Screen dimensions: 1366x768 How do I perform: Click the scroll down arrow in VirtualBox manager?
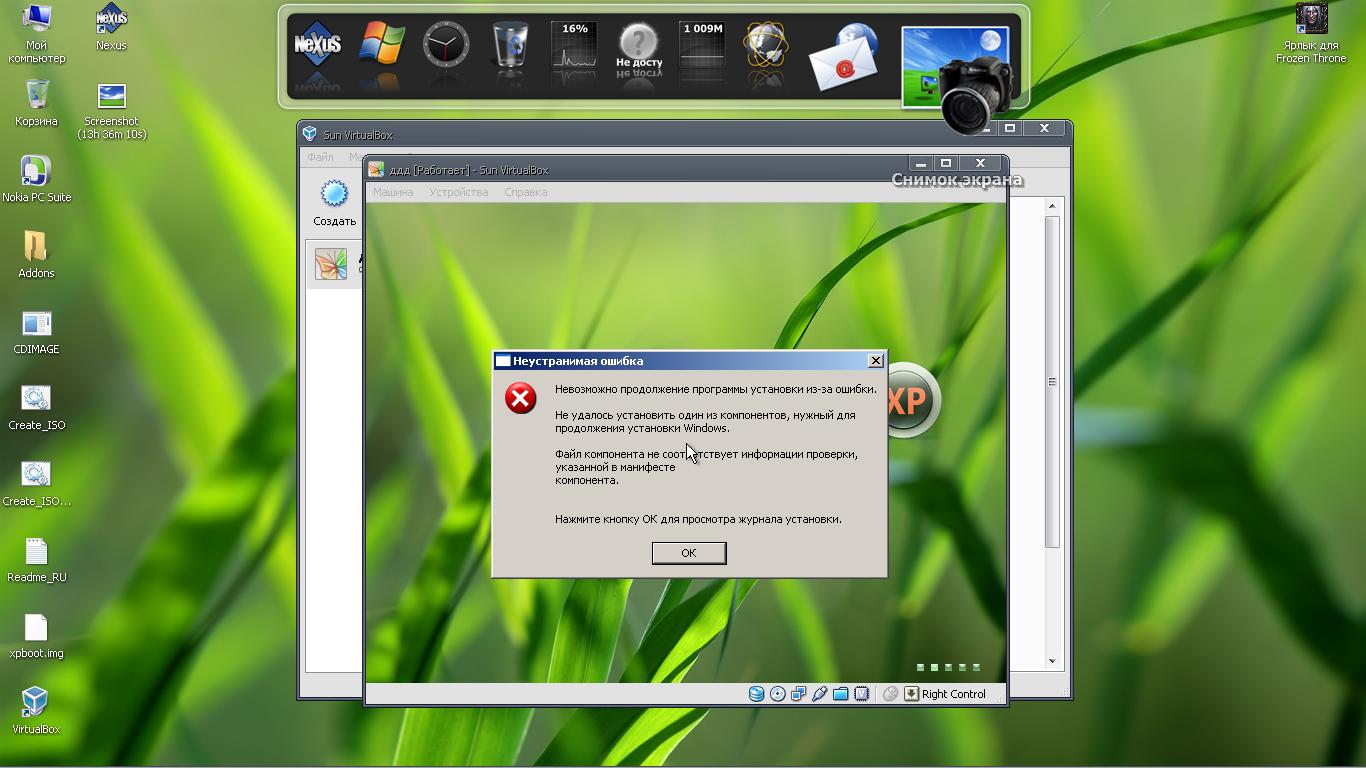[1052, 661]
